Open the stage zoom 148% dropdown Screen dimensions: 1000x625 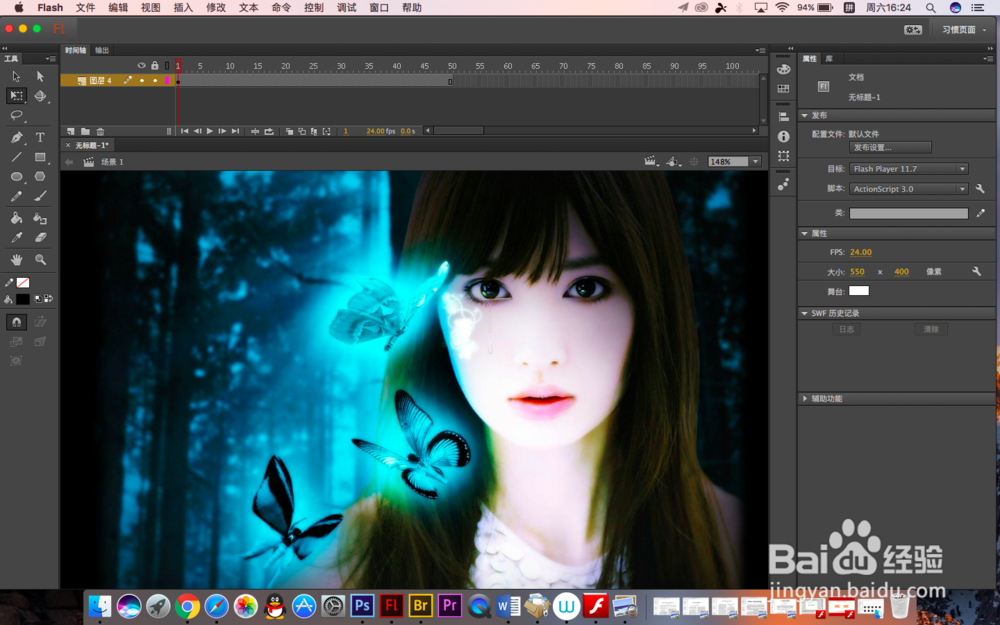pos(756,162)
